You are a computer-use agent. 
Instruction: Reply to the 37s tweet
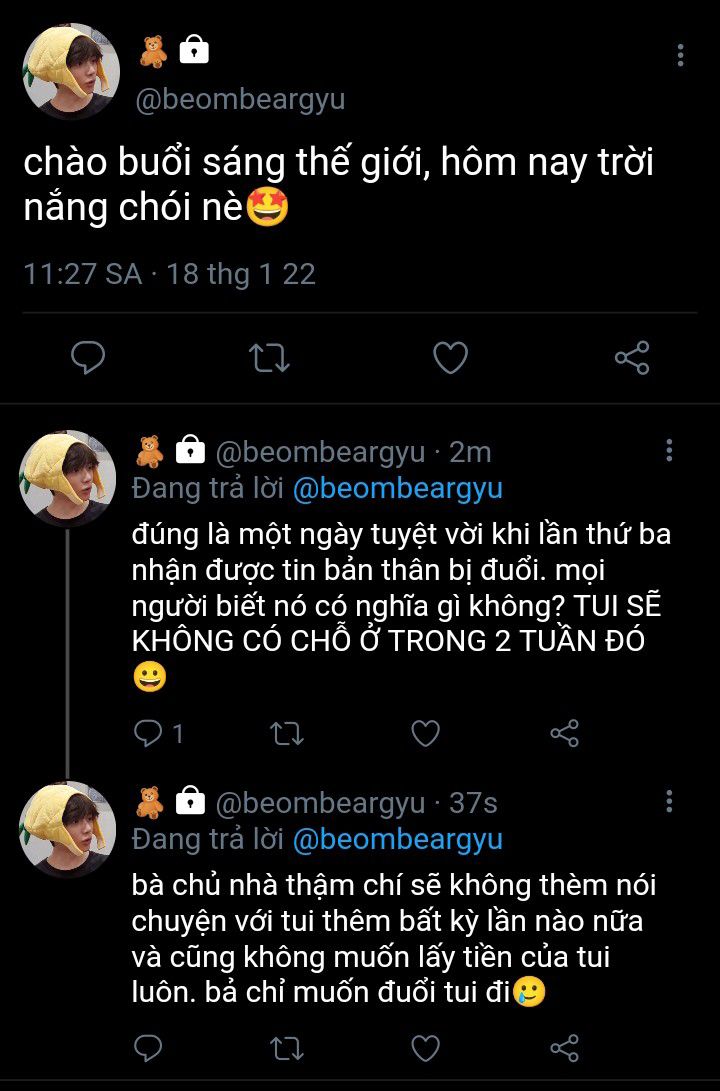pyautogui.click(x=147, y=1049)
